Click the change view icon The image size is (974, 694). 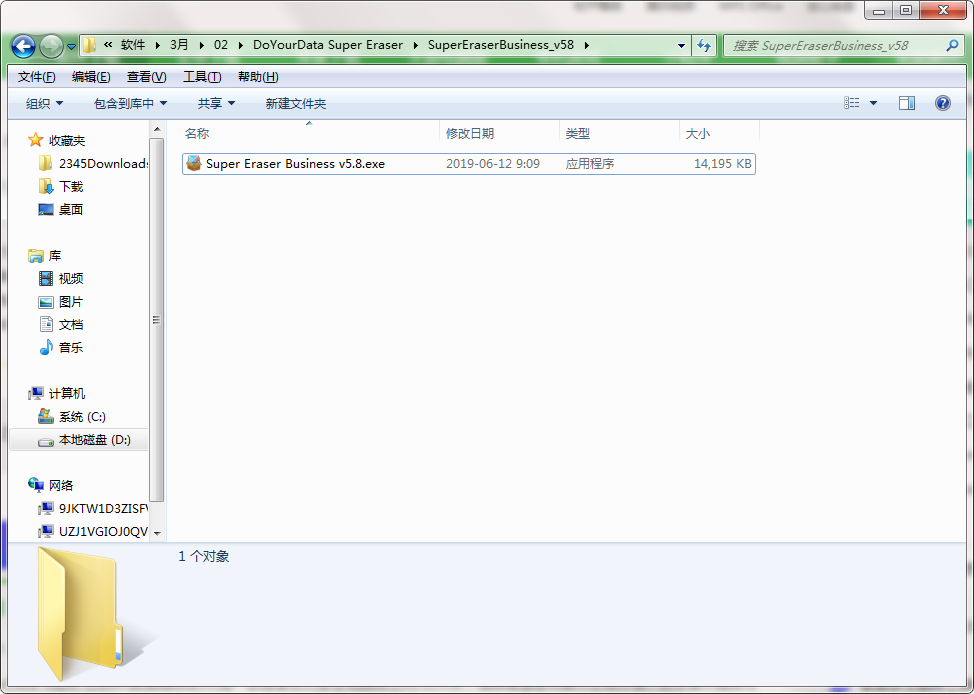click(852, 103)
